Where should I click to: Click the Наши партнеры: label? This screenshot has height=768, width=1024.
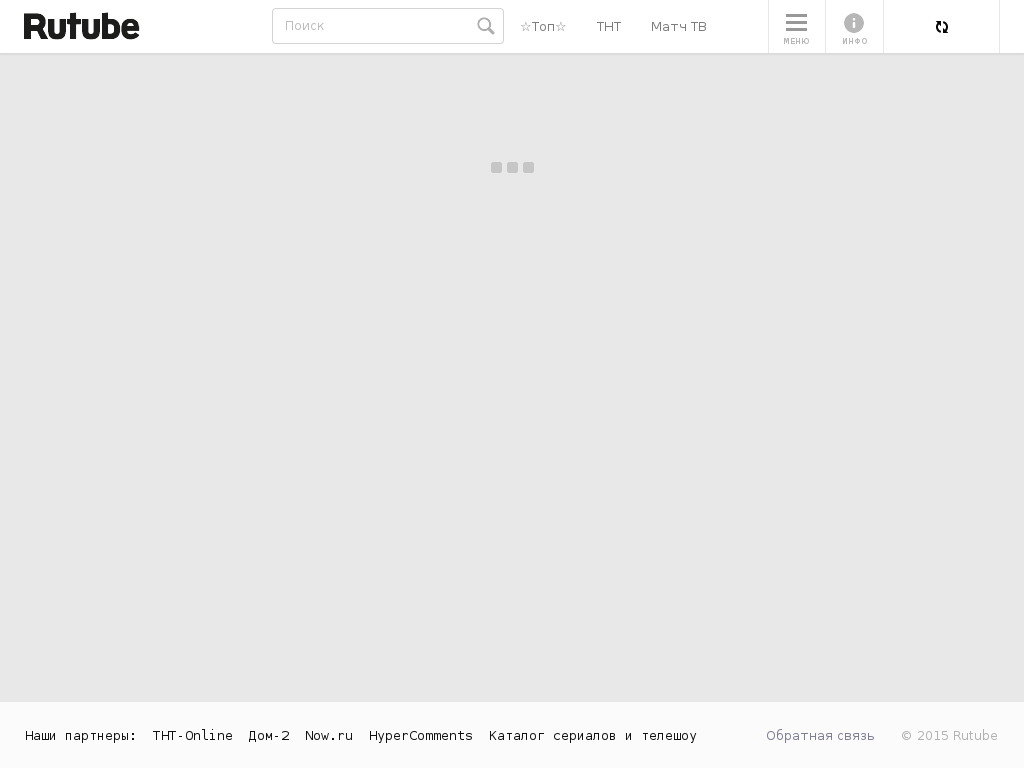click(80, 735)
